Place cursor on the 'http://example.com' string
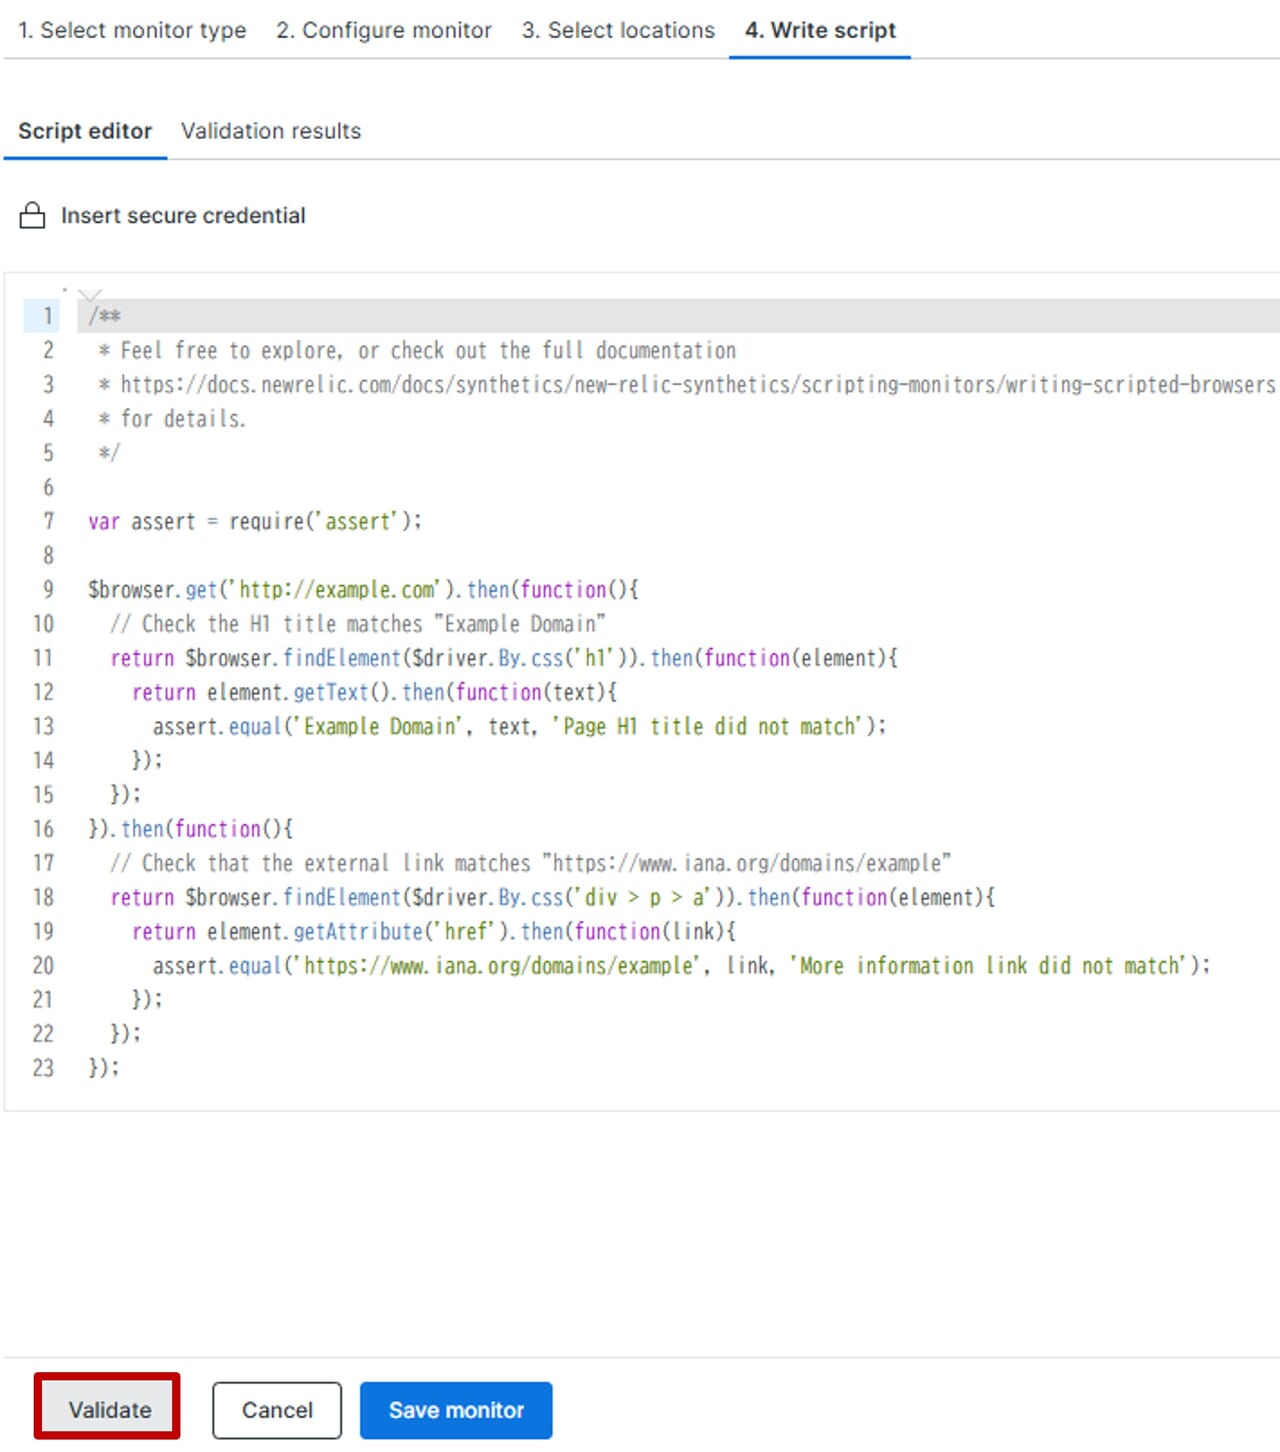This screenshot has height=1452, width=1280. click(336, 590)
